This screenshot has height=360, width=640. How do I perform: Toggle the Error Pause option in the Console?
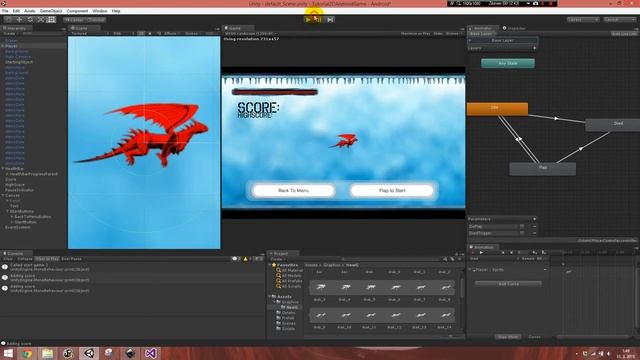pyautogui.click(x=71, y=259)
